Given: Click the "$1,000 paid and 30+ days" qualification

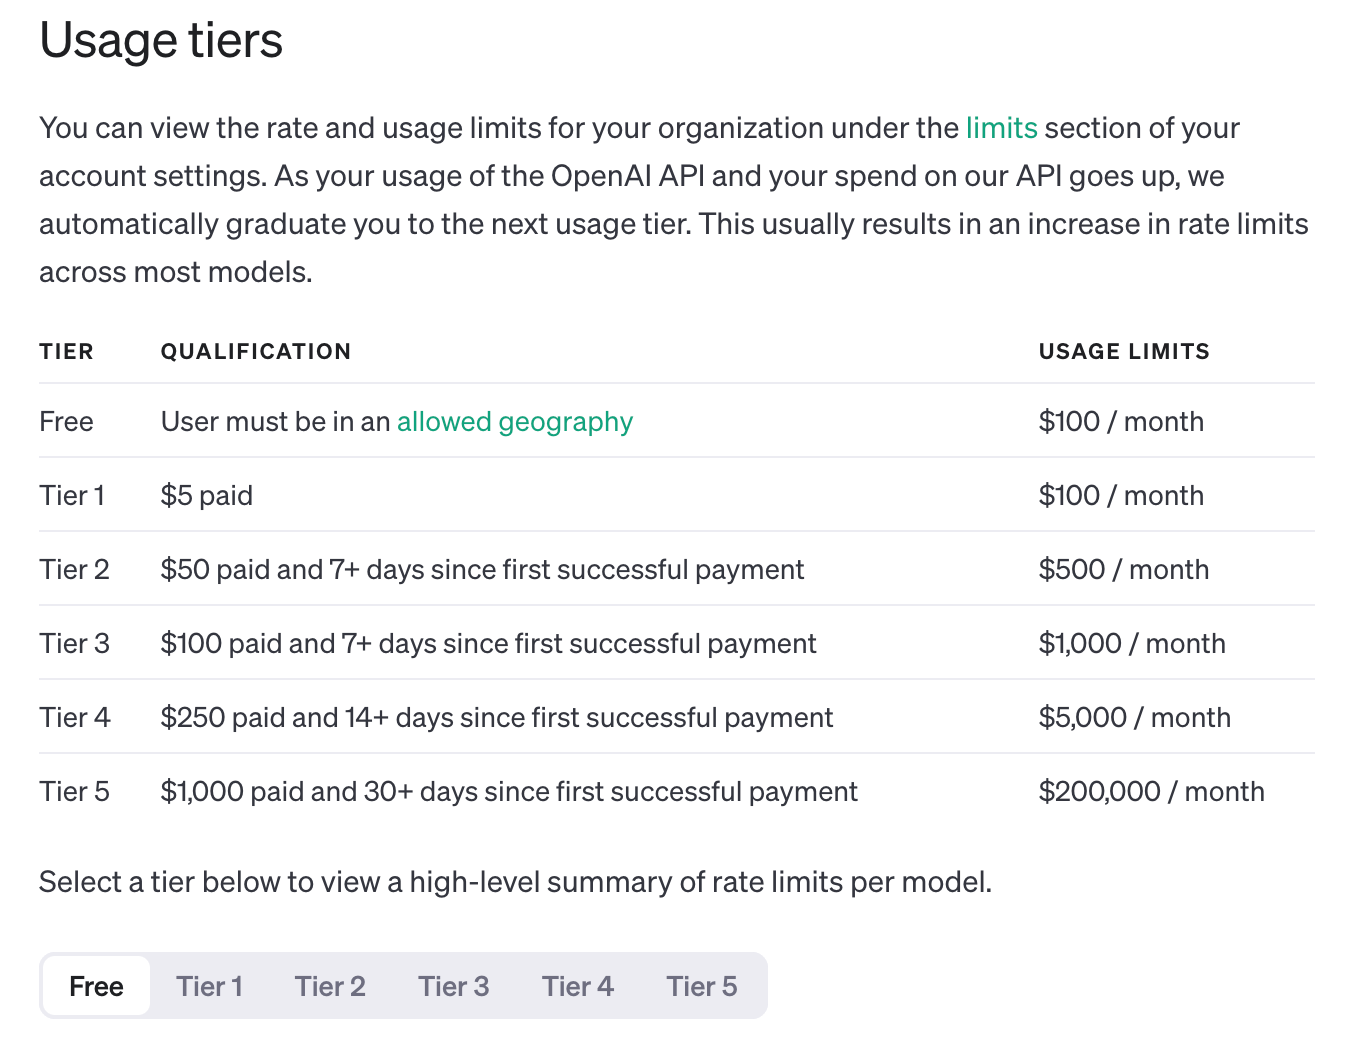Looking at the screenshot, I should click(x=509, y=792).
